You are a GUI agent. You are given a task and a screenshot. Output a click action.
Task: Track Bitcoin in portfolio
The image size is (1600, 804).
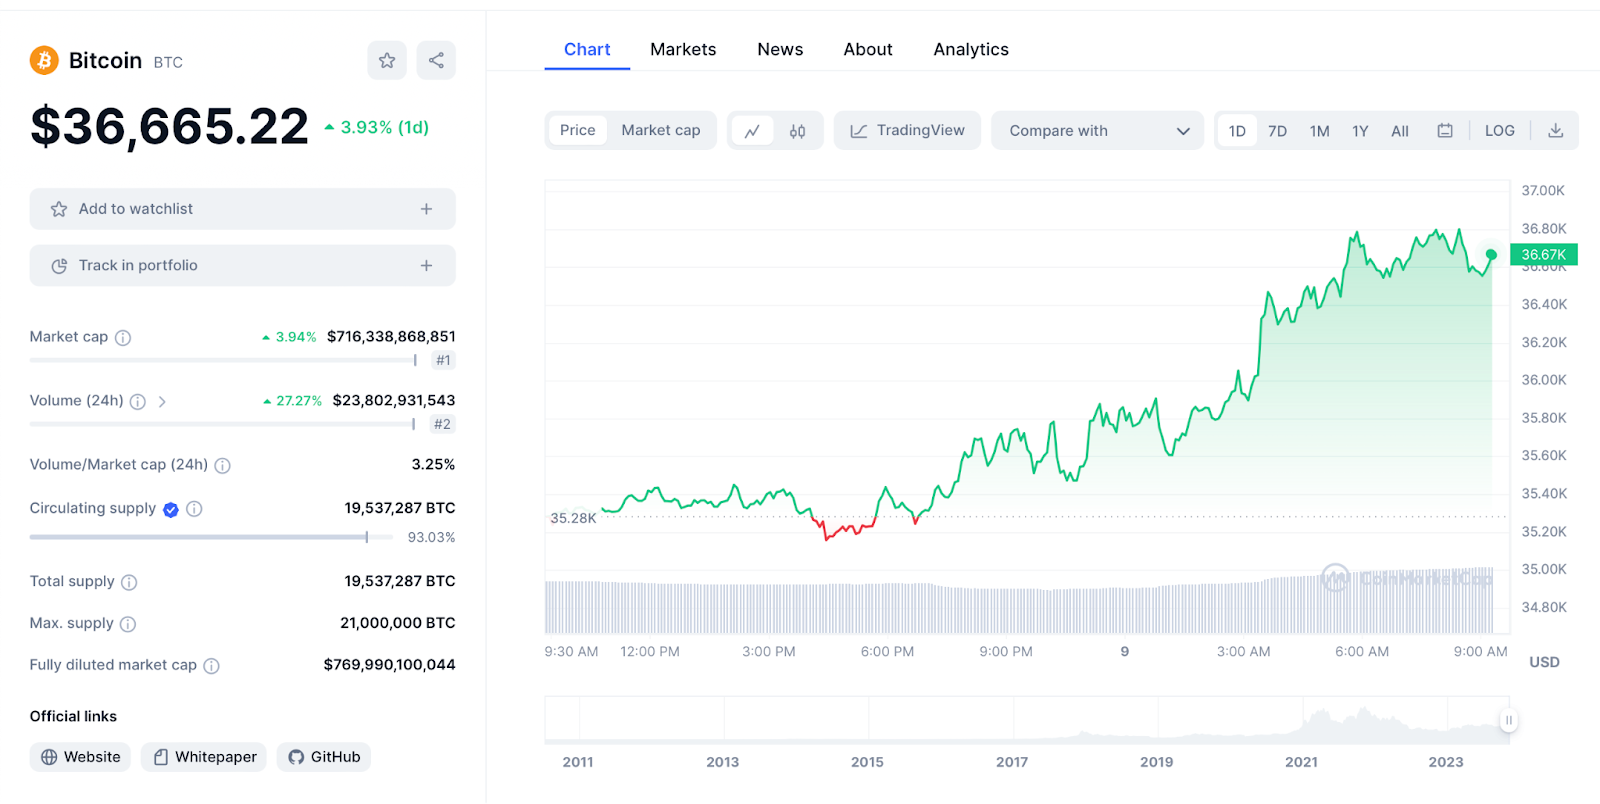(x=242, y=266)
